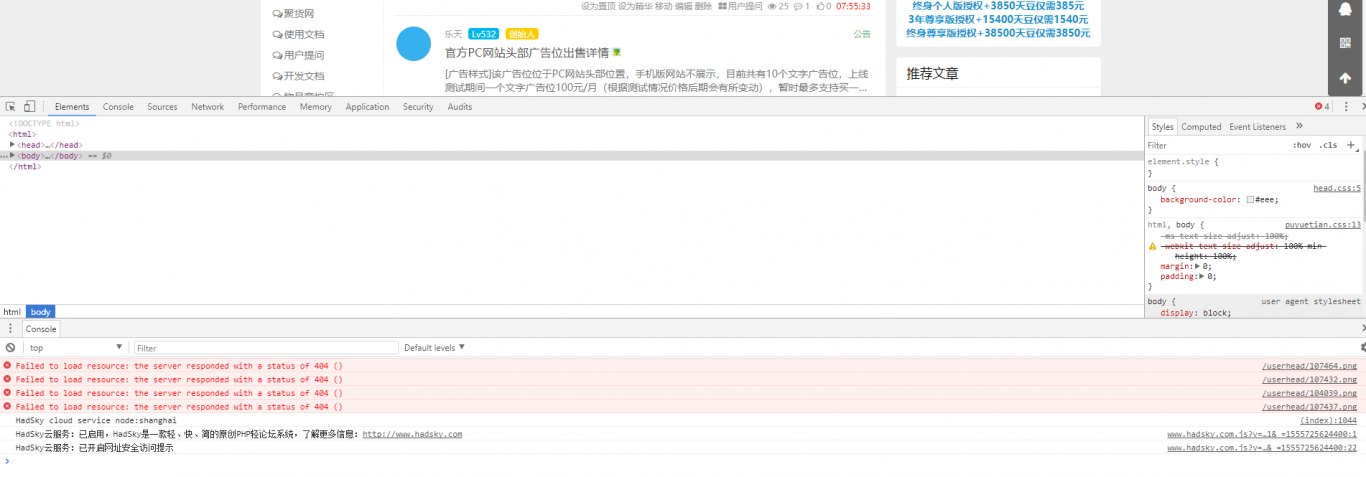
Task: Expand the body element node
Action: point(13,156)
